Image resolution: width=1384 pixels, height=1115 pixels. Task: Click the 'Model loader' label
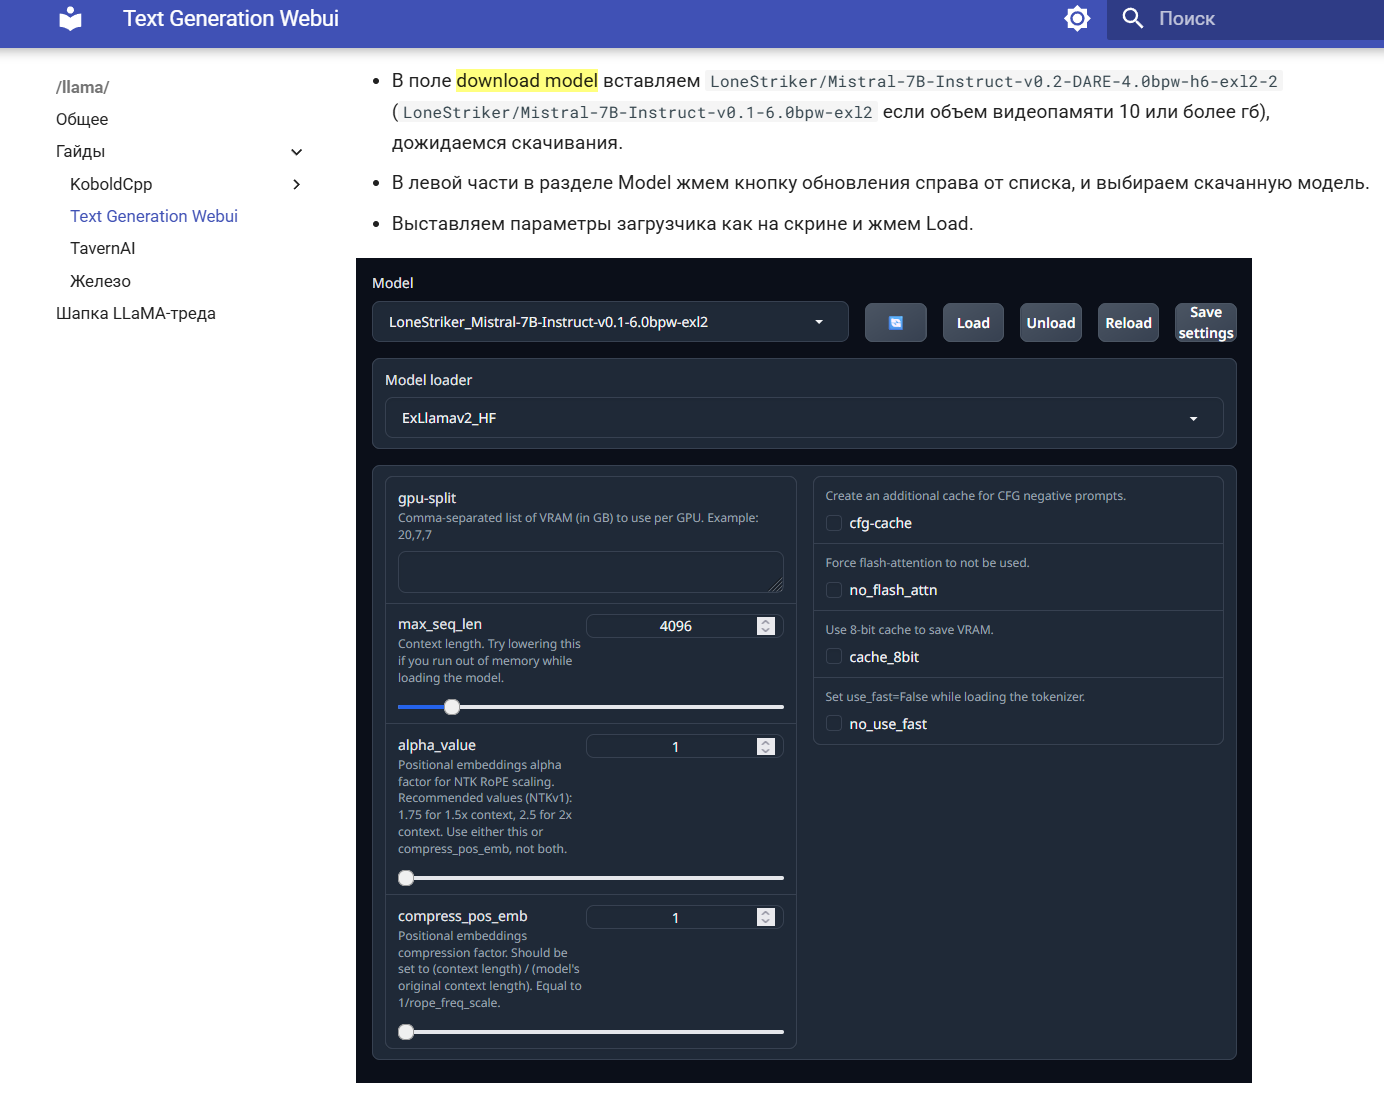[x=429, y=380]
